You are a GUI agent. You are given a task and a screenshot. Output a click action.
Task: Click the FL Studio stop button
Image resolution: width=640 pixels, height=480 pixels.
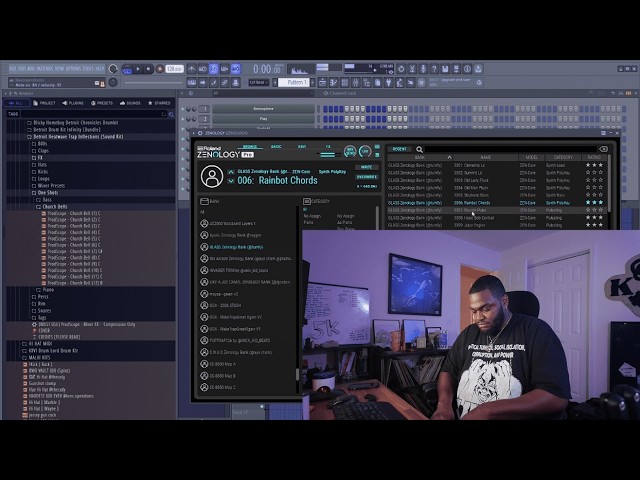(149, 69)
